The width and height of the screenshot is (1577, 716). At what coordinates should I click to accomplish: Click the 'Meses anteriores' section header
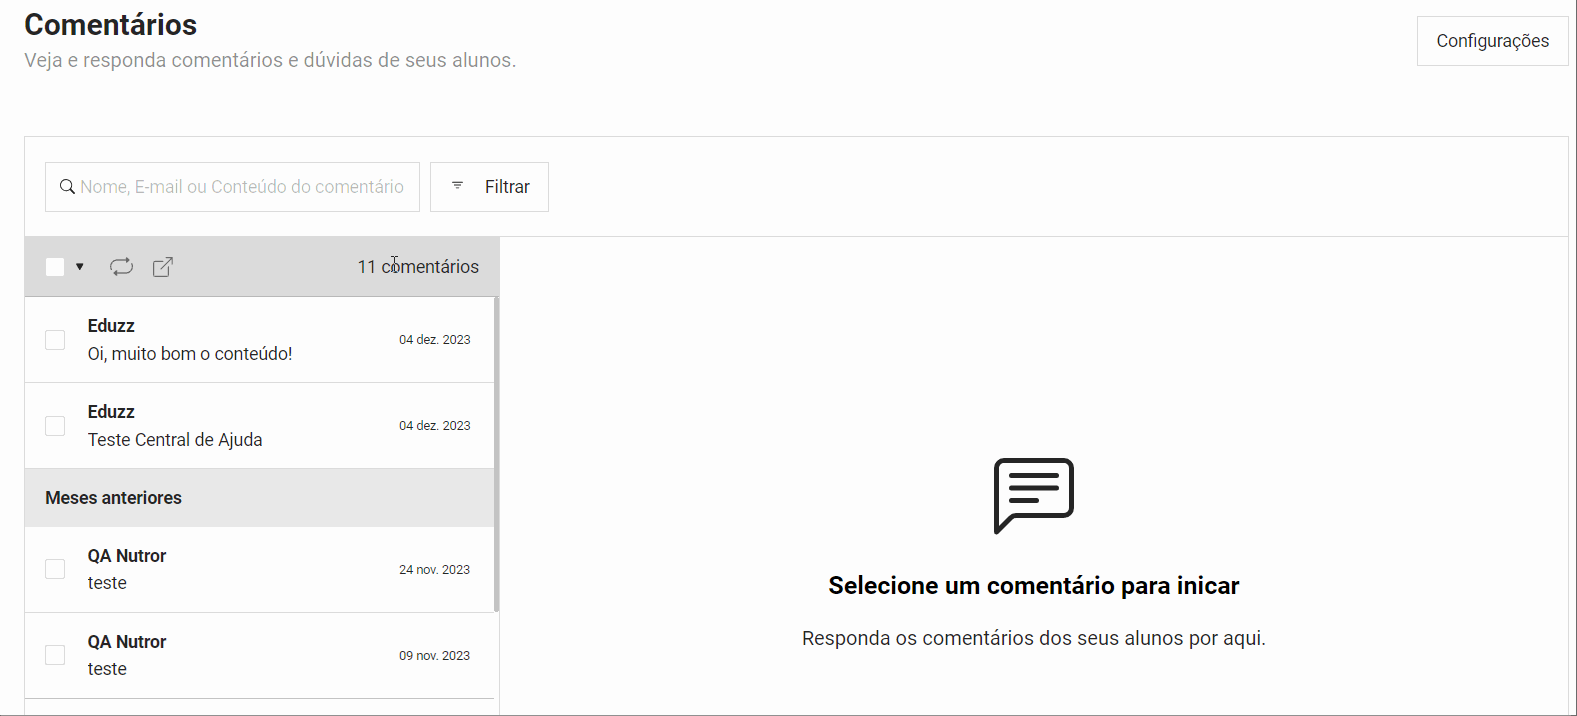[114, 498]
